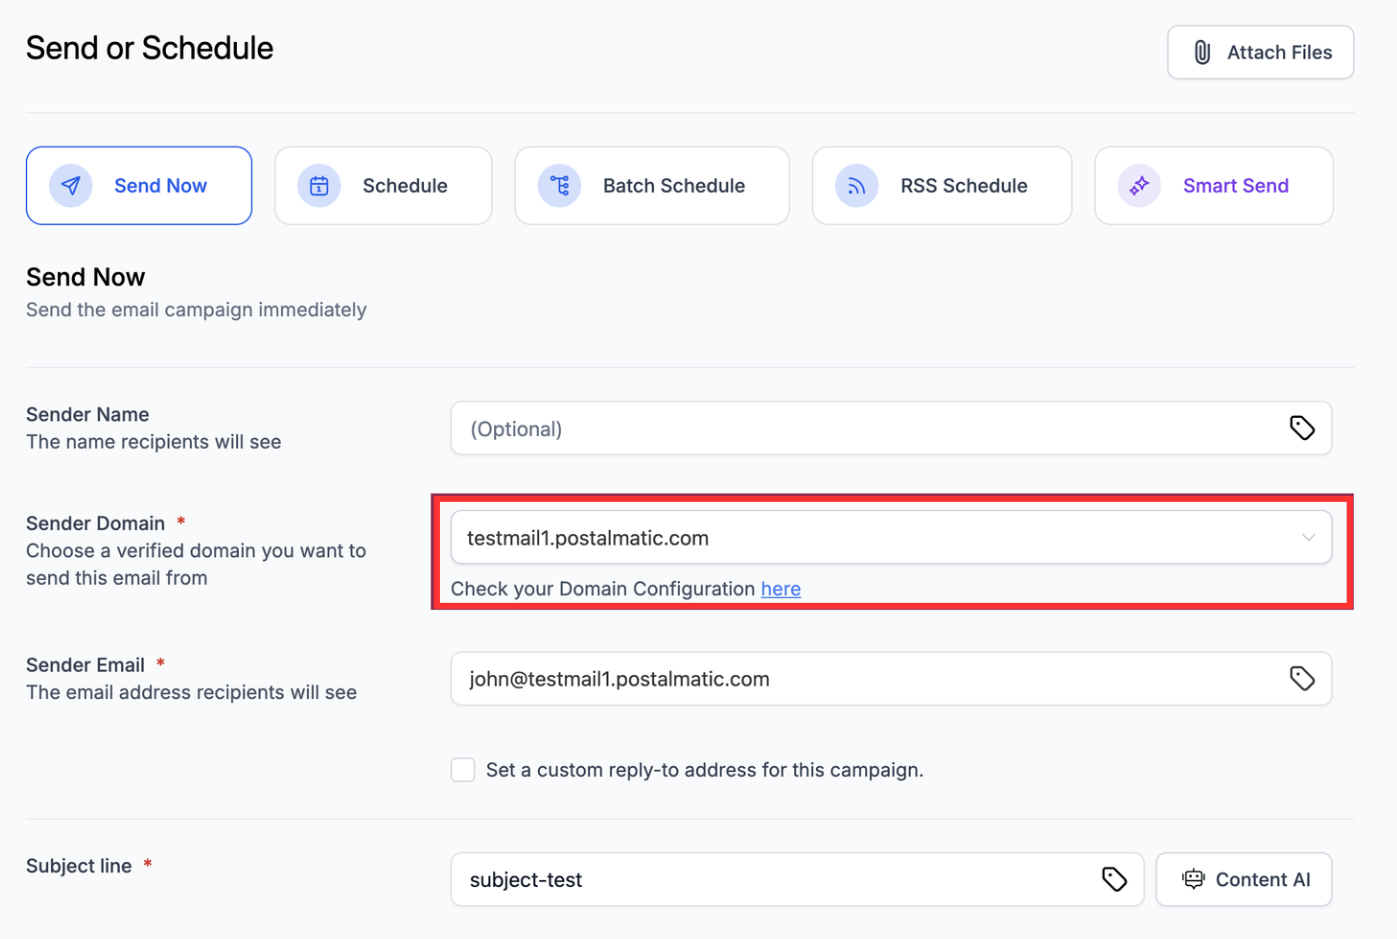Screen dimensions: 1397x939
Task: Choose the RSS Schedule tab
Action: [942, 186]
